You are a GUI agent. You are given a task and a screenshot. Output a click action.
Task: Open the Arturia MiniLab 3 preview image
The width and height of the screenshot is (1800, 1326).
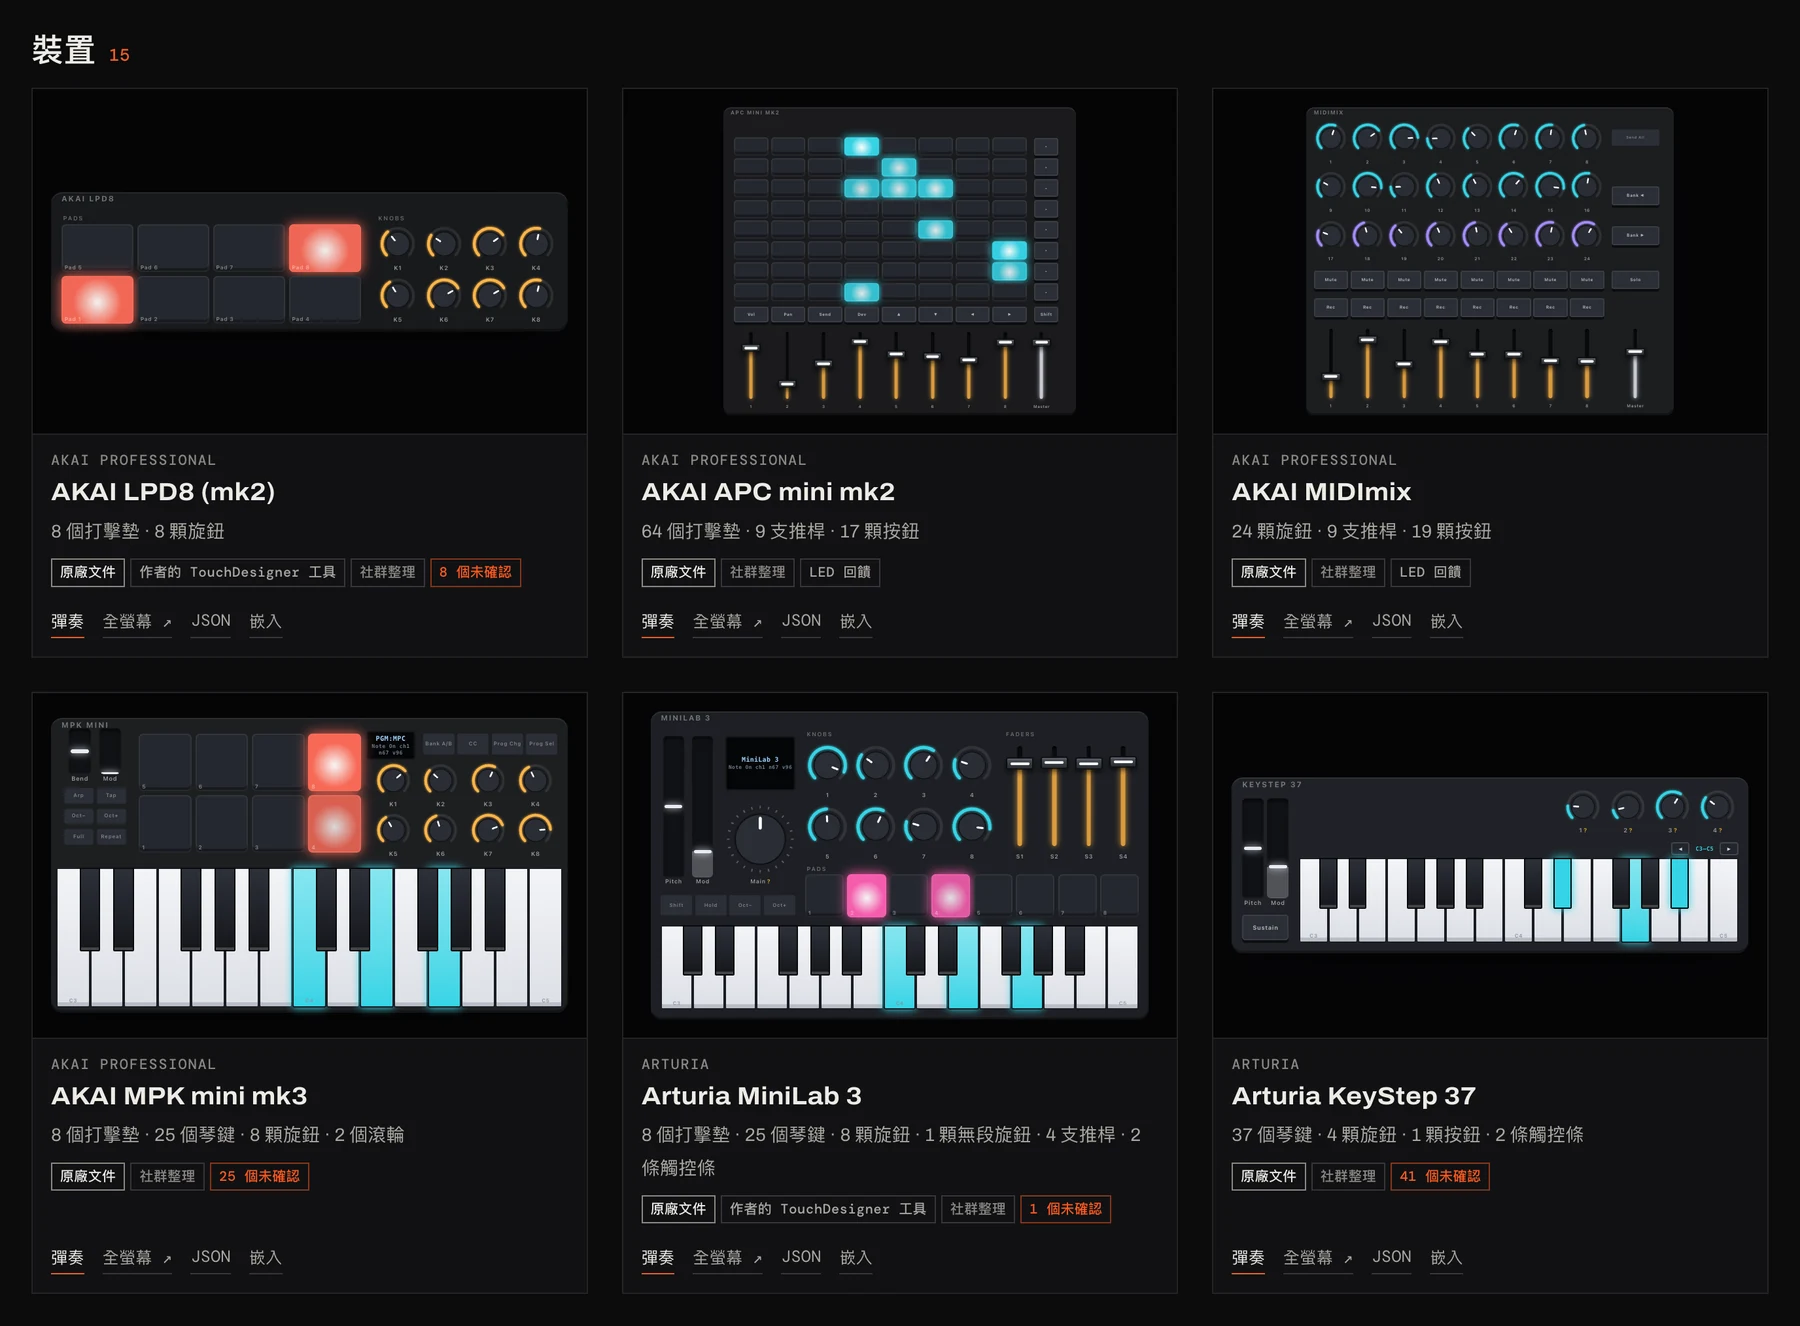pyautogui.click(x=899, y=865)
